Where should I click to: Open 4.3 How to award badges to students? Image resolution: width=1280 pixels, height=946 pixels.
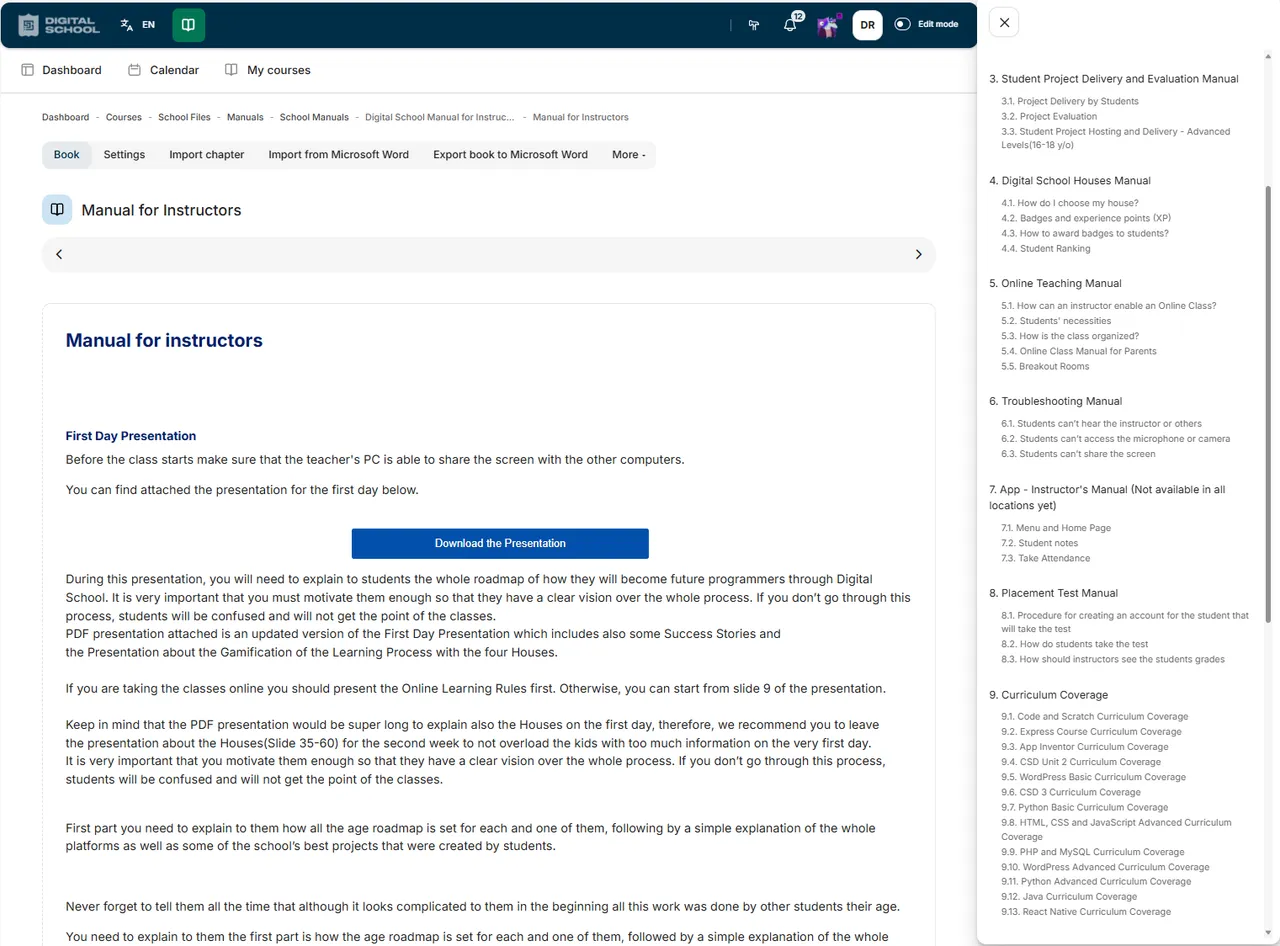(1085, 233)
